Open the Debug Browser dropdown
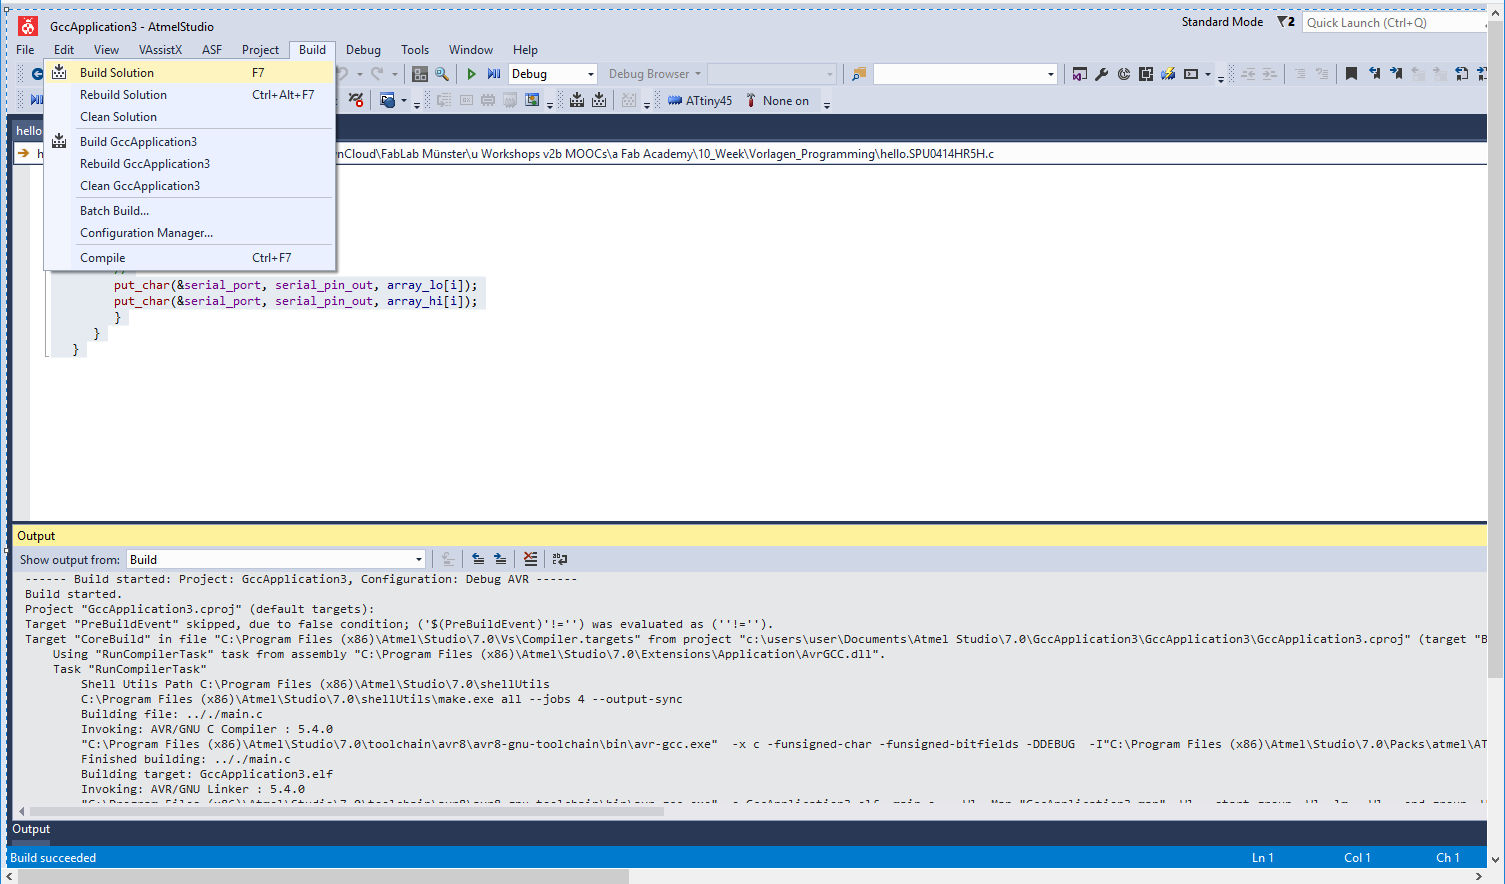This screenshot has height=884, width=1505. (655, 74)
